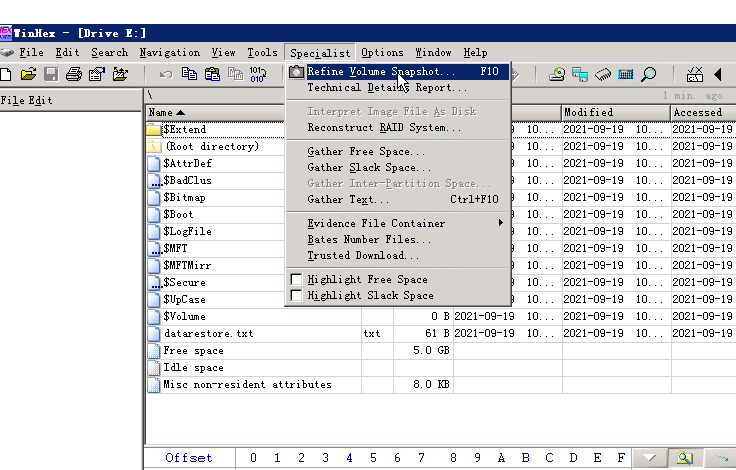This screenshot has height=470, width=736.
Task: Click the Paste clipboard toolbar icon
Action: coord(212,74)
